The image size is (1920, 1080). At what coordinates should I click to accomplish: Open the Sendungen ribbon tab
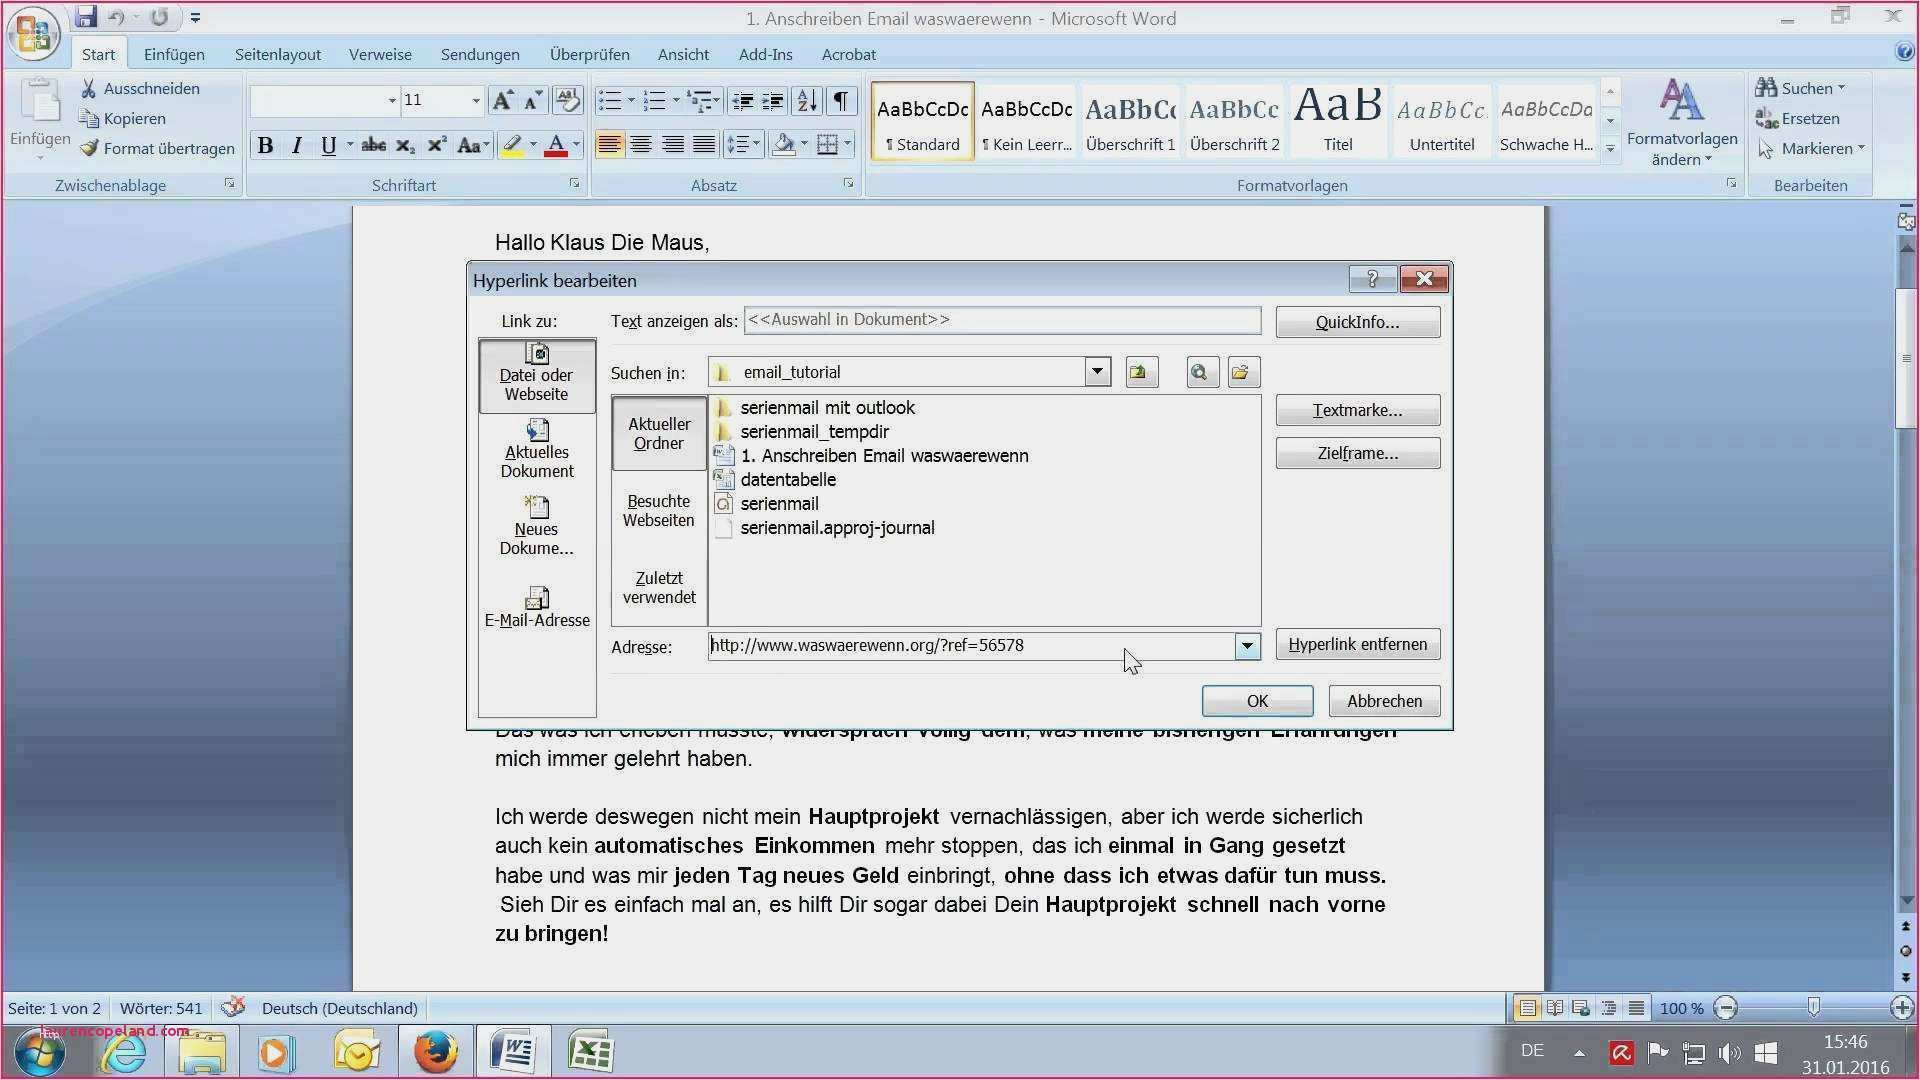point(479,55)
